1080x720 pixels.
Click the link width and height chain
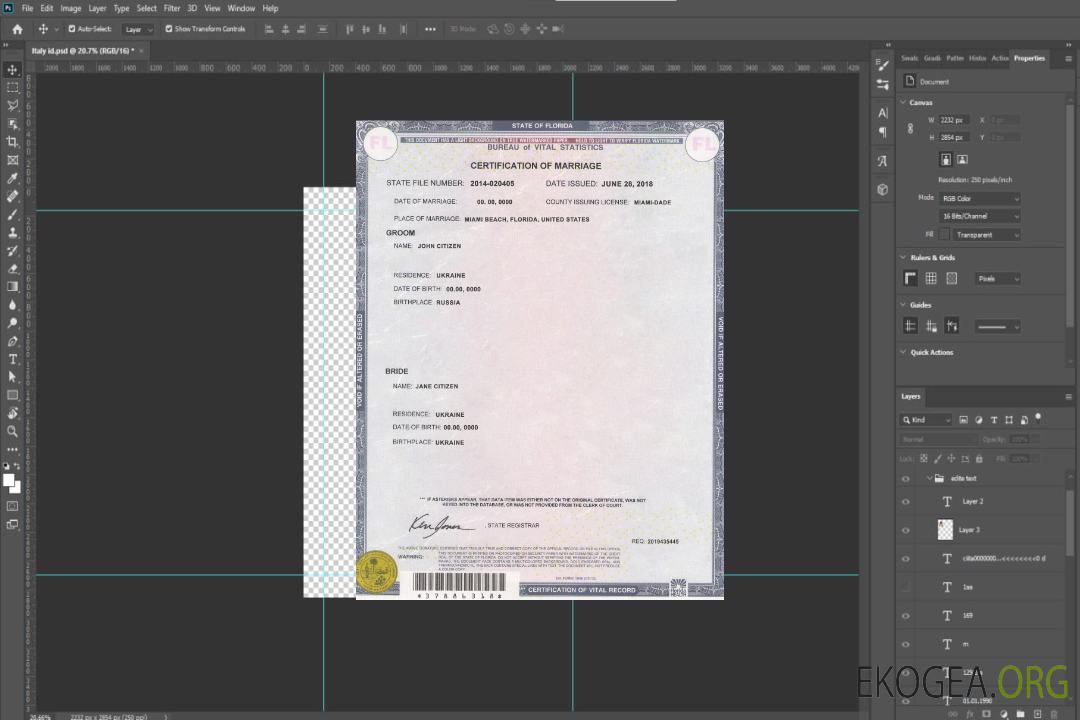(x=910, y=129)
